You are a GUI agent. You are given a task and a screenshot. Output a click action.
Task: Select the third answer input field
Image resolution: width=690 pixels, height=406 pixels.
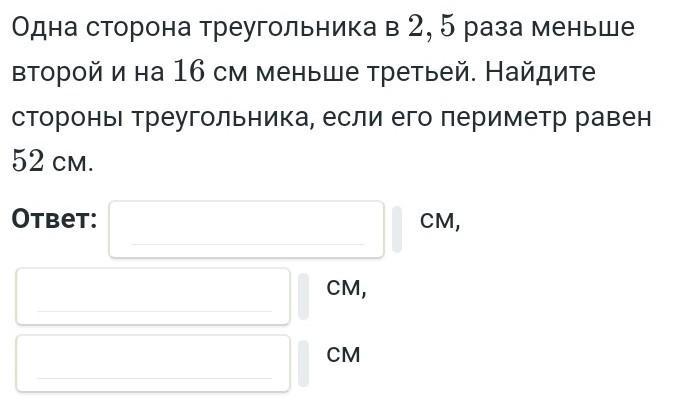(x=153, y=363)
